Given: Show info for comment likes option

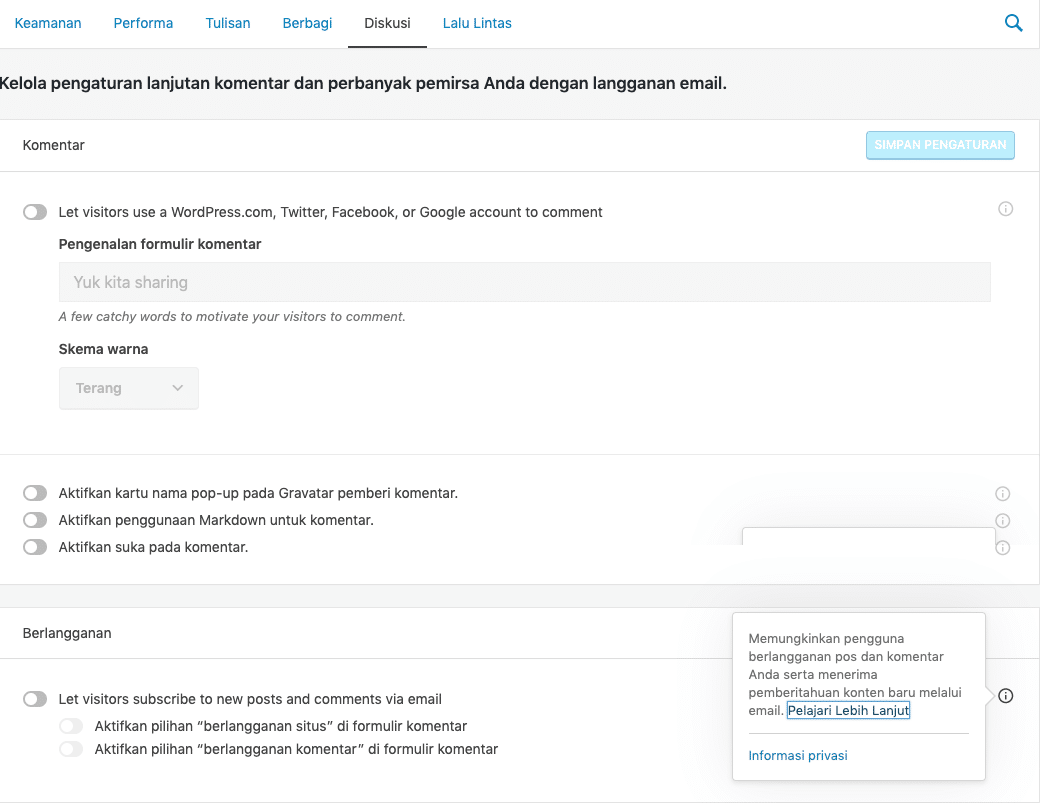Looking at the screenshot, I should point(1002,548).
